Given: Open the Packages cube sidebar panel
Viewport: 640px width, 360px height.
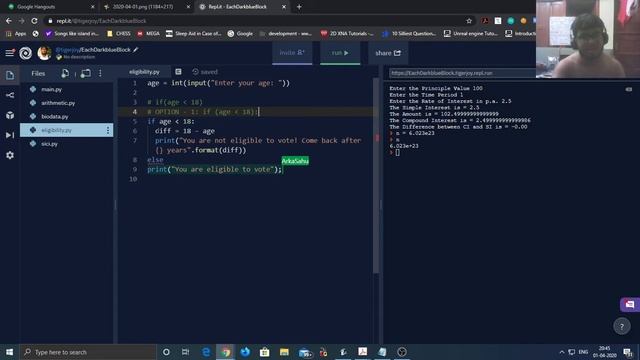Looking at the screenshot, I should click(10, 115).
